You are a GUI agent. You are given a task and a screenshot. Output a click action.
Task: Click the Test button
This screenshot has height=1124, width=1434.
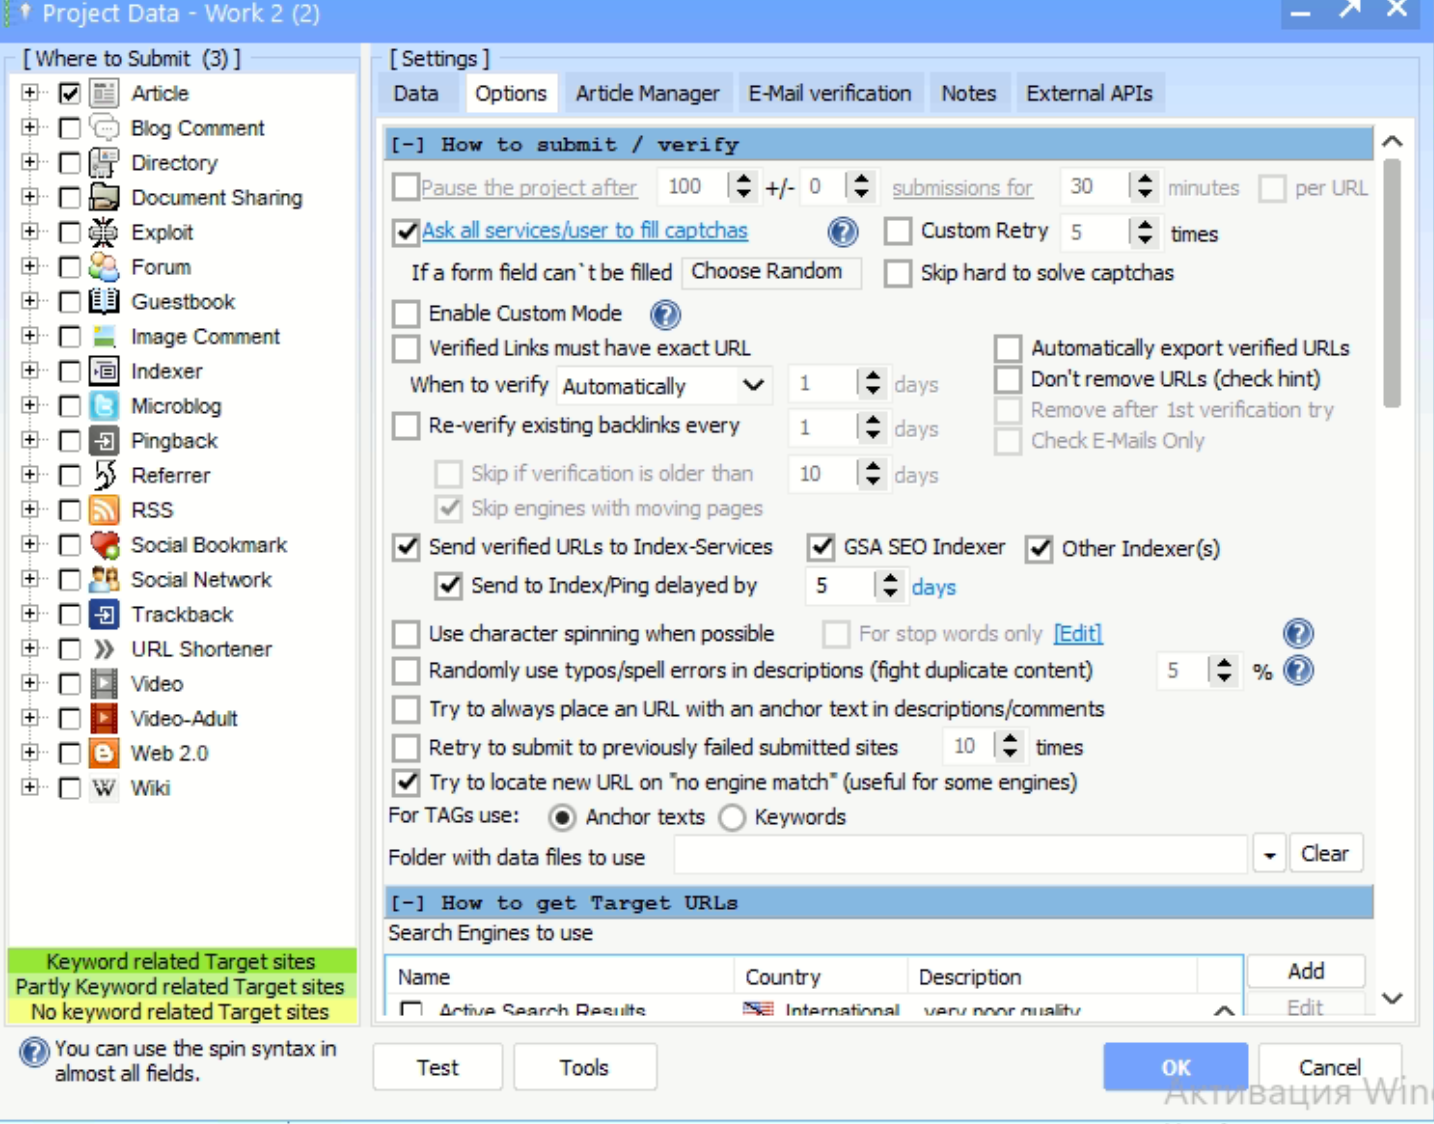pos(438,1067)
